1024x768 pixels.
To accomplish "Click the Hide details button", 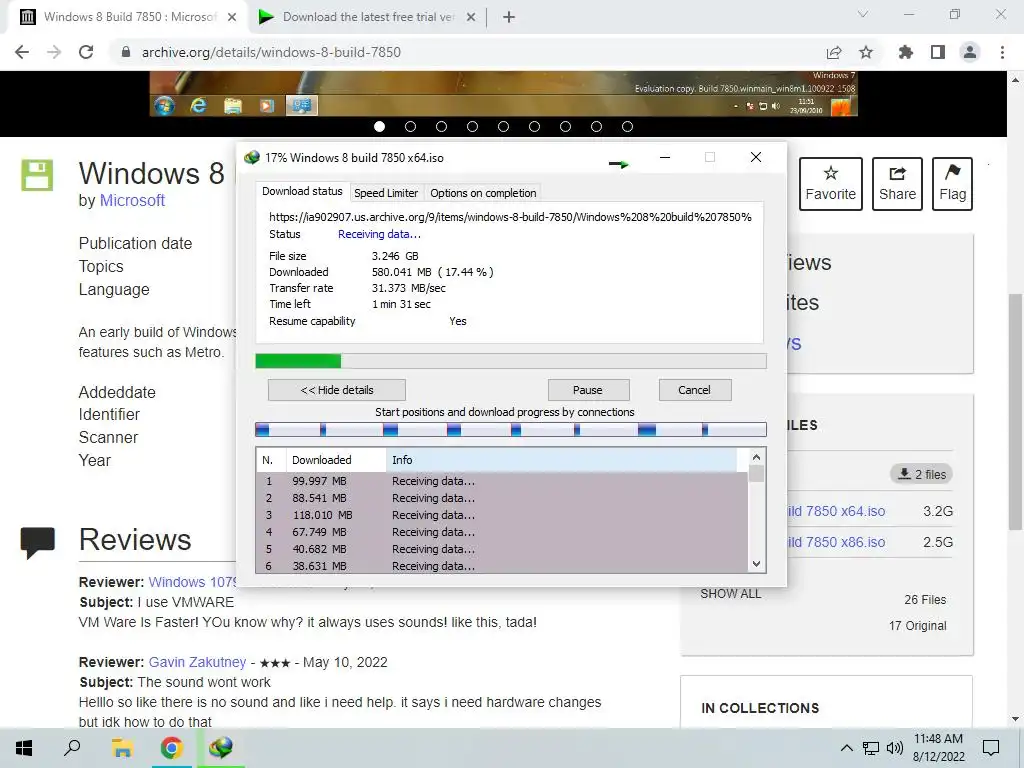I will point(337,390).
